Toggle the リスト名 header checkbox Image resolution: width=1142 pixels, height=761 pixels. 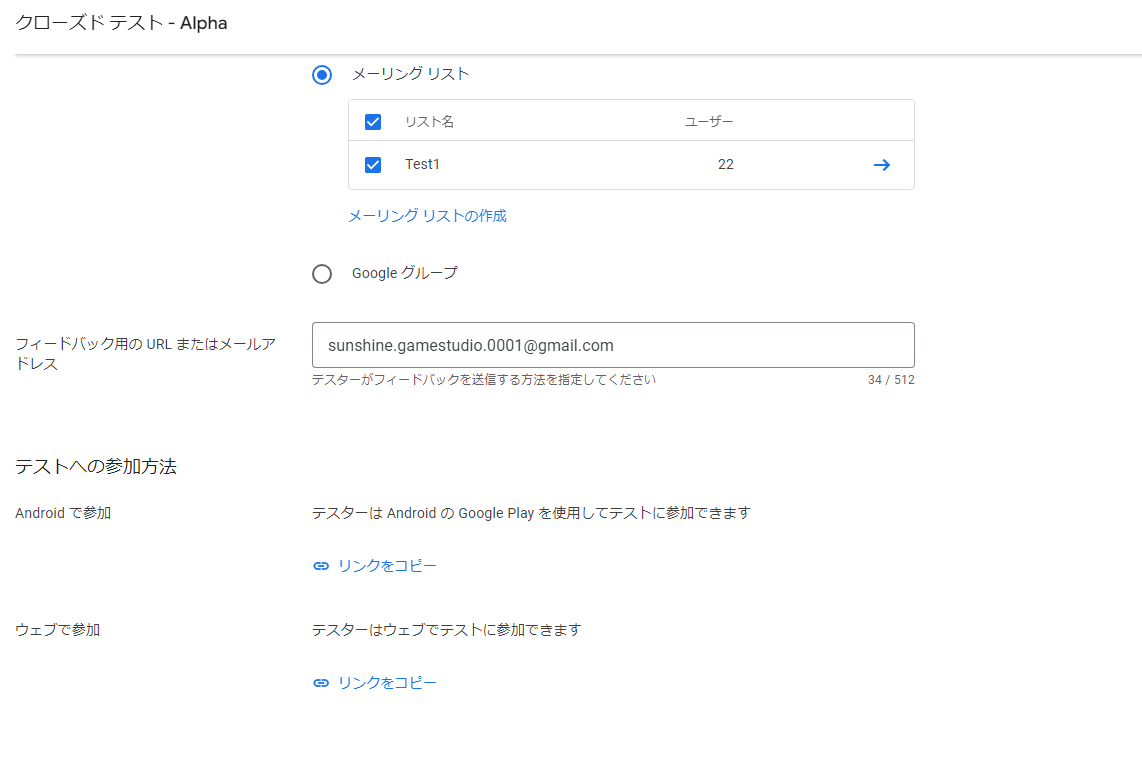372,121
